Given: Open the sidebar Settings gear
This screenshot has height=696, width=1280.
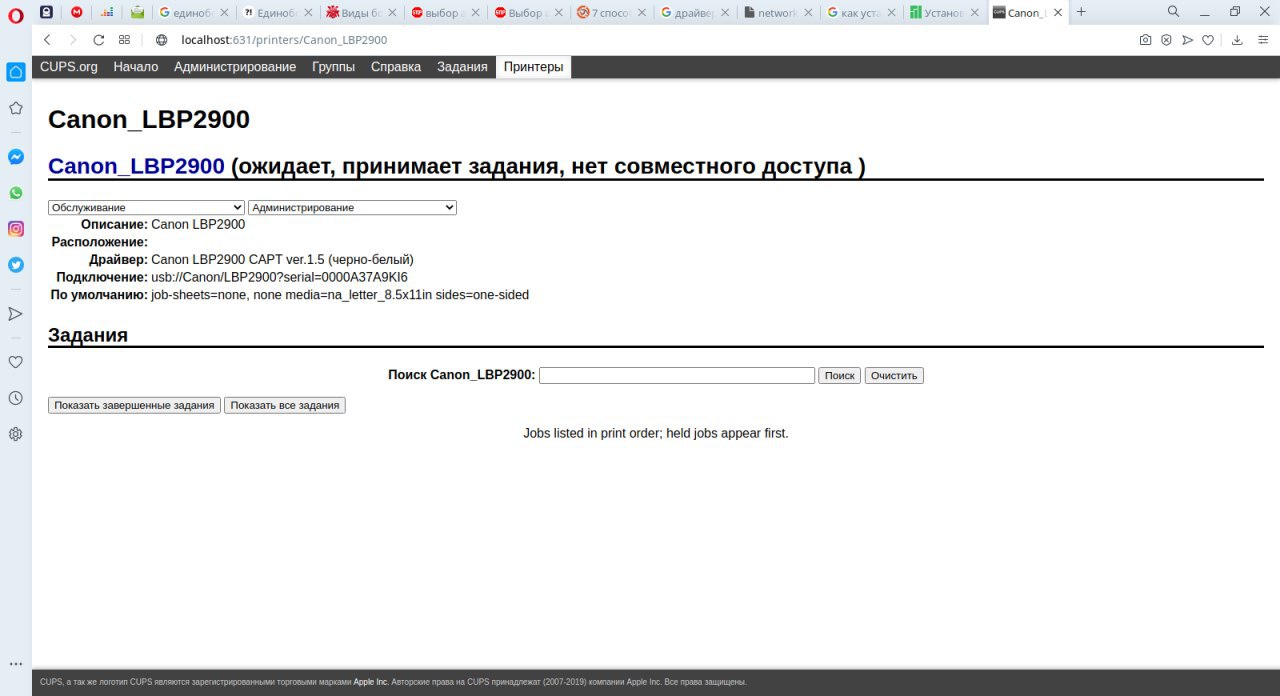Looking at the screenshot, I should coord(16,434).
